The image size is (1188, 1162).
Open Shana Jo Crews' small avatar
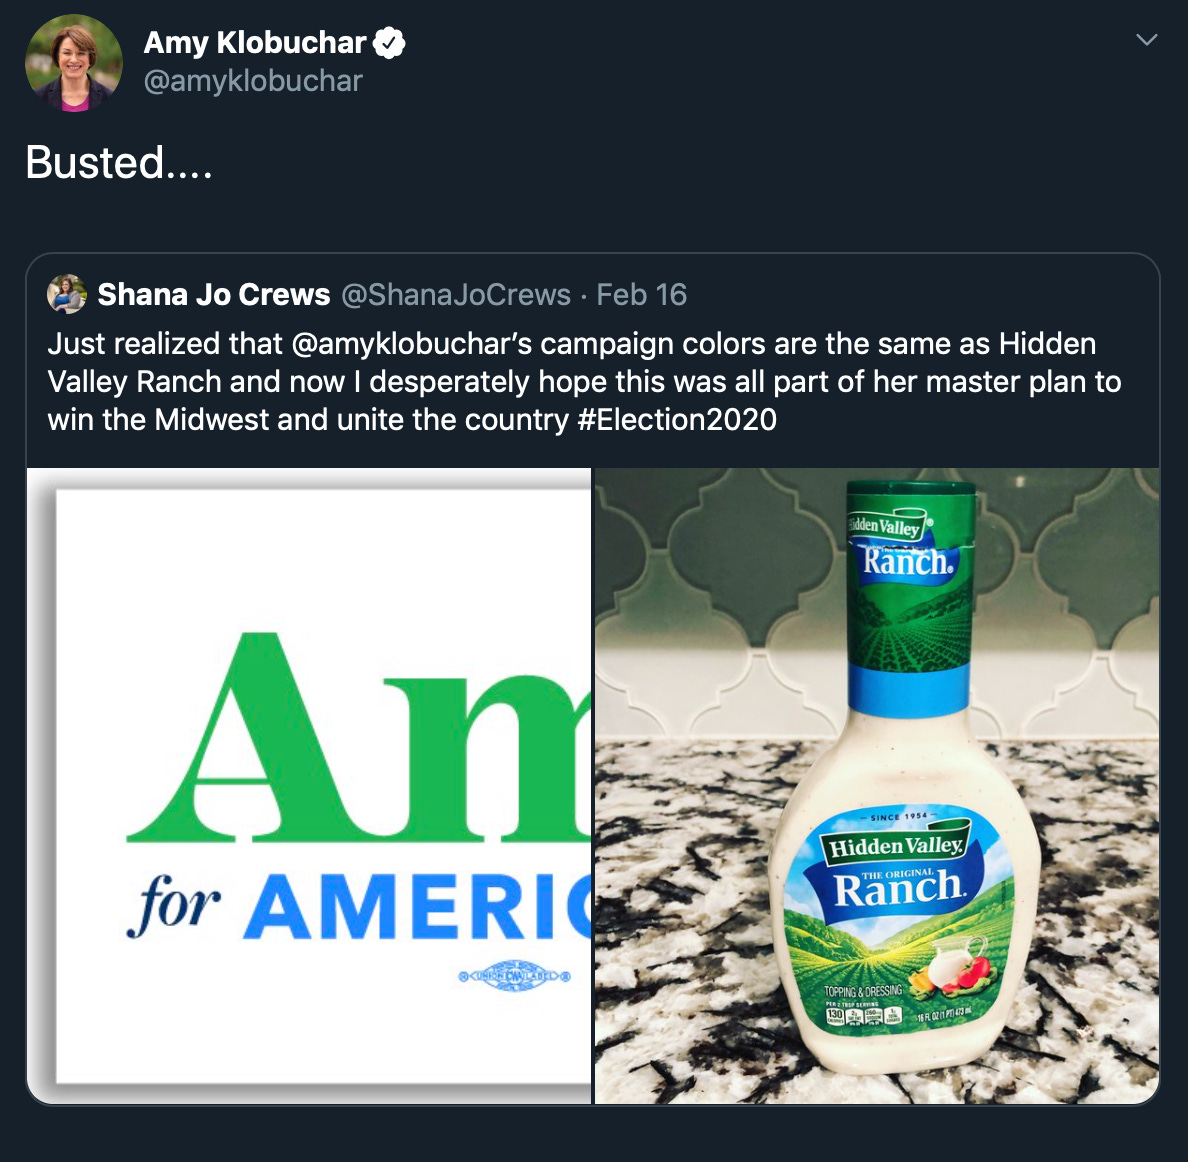pyautogui.click(x=67, y=294)
